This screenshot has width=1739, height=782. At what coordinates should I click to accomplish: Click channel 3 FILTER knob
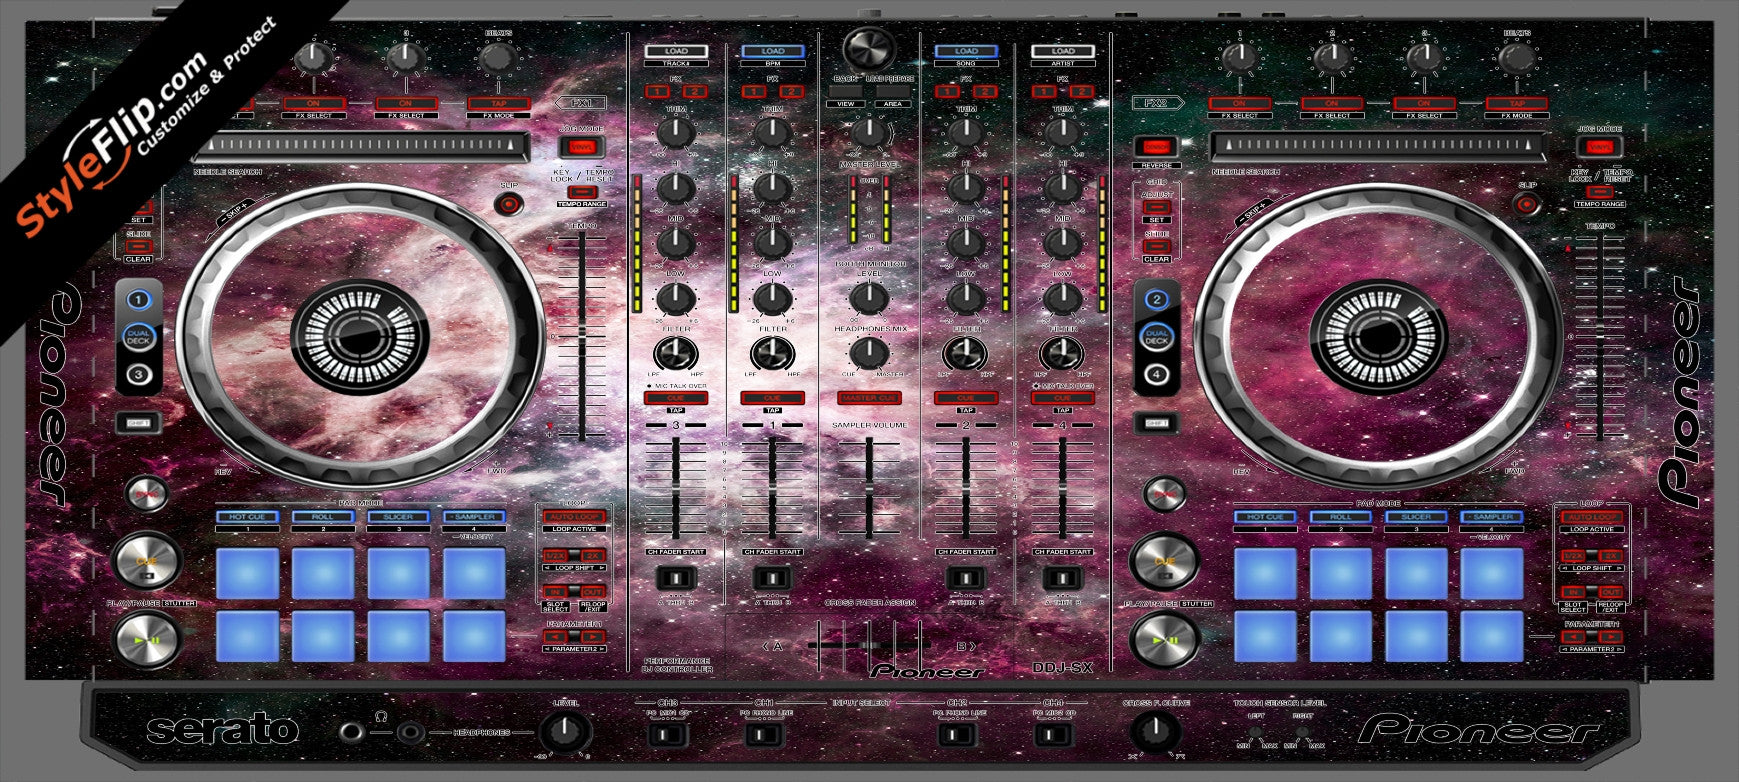click(677, 352)
